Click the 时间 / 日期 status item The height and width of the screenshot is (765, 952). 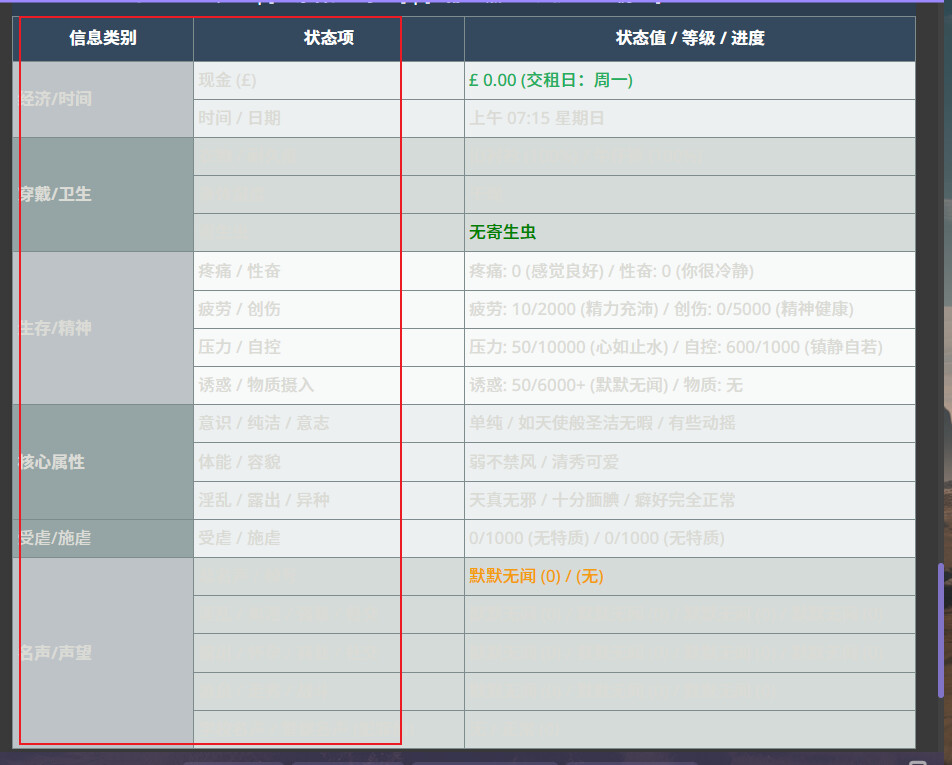(328, 118)
